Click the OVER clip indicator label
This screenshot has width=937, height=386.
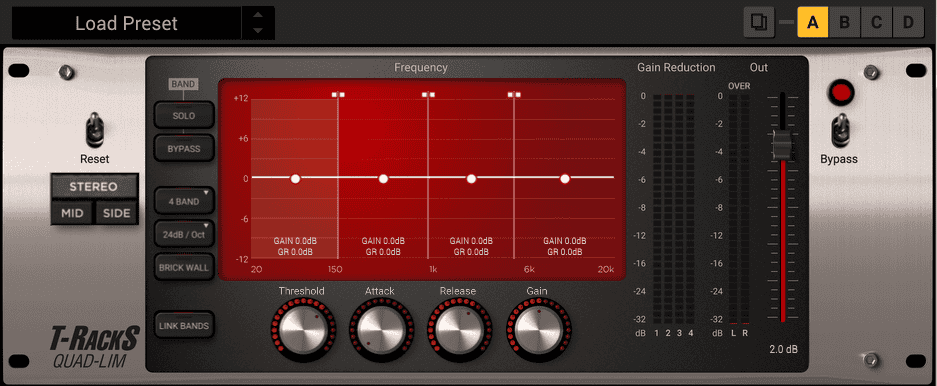(x=739, y=86)
